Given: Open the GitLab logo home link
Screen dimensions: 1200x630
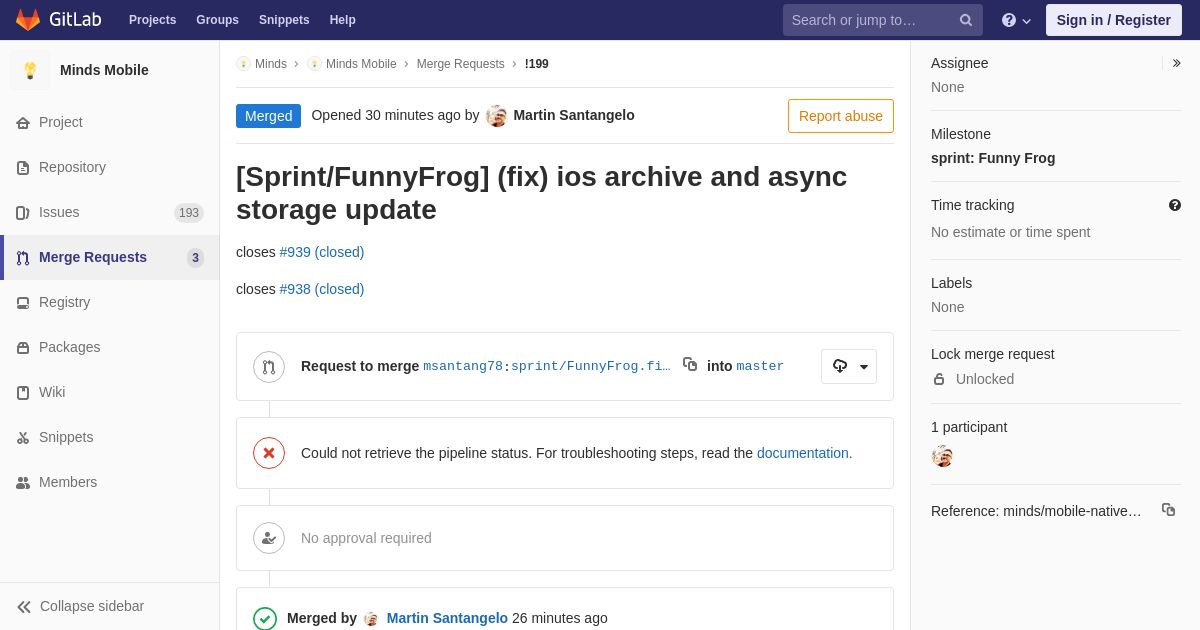Looking at the screenshot, I should 58,20.
